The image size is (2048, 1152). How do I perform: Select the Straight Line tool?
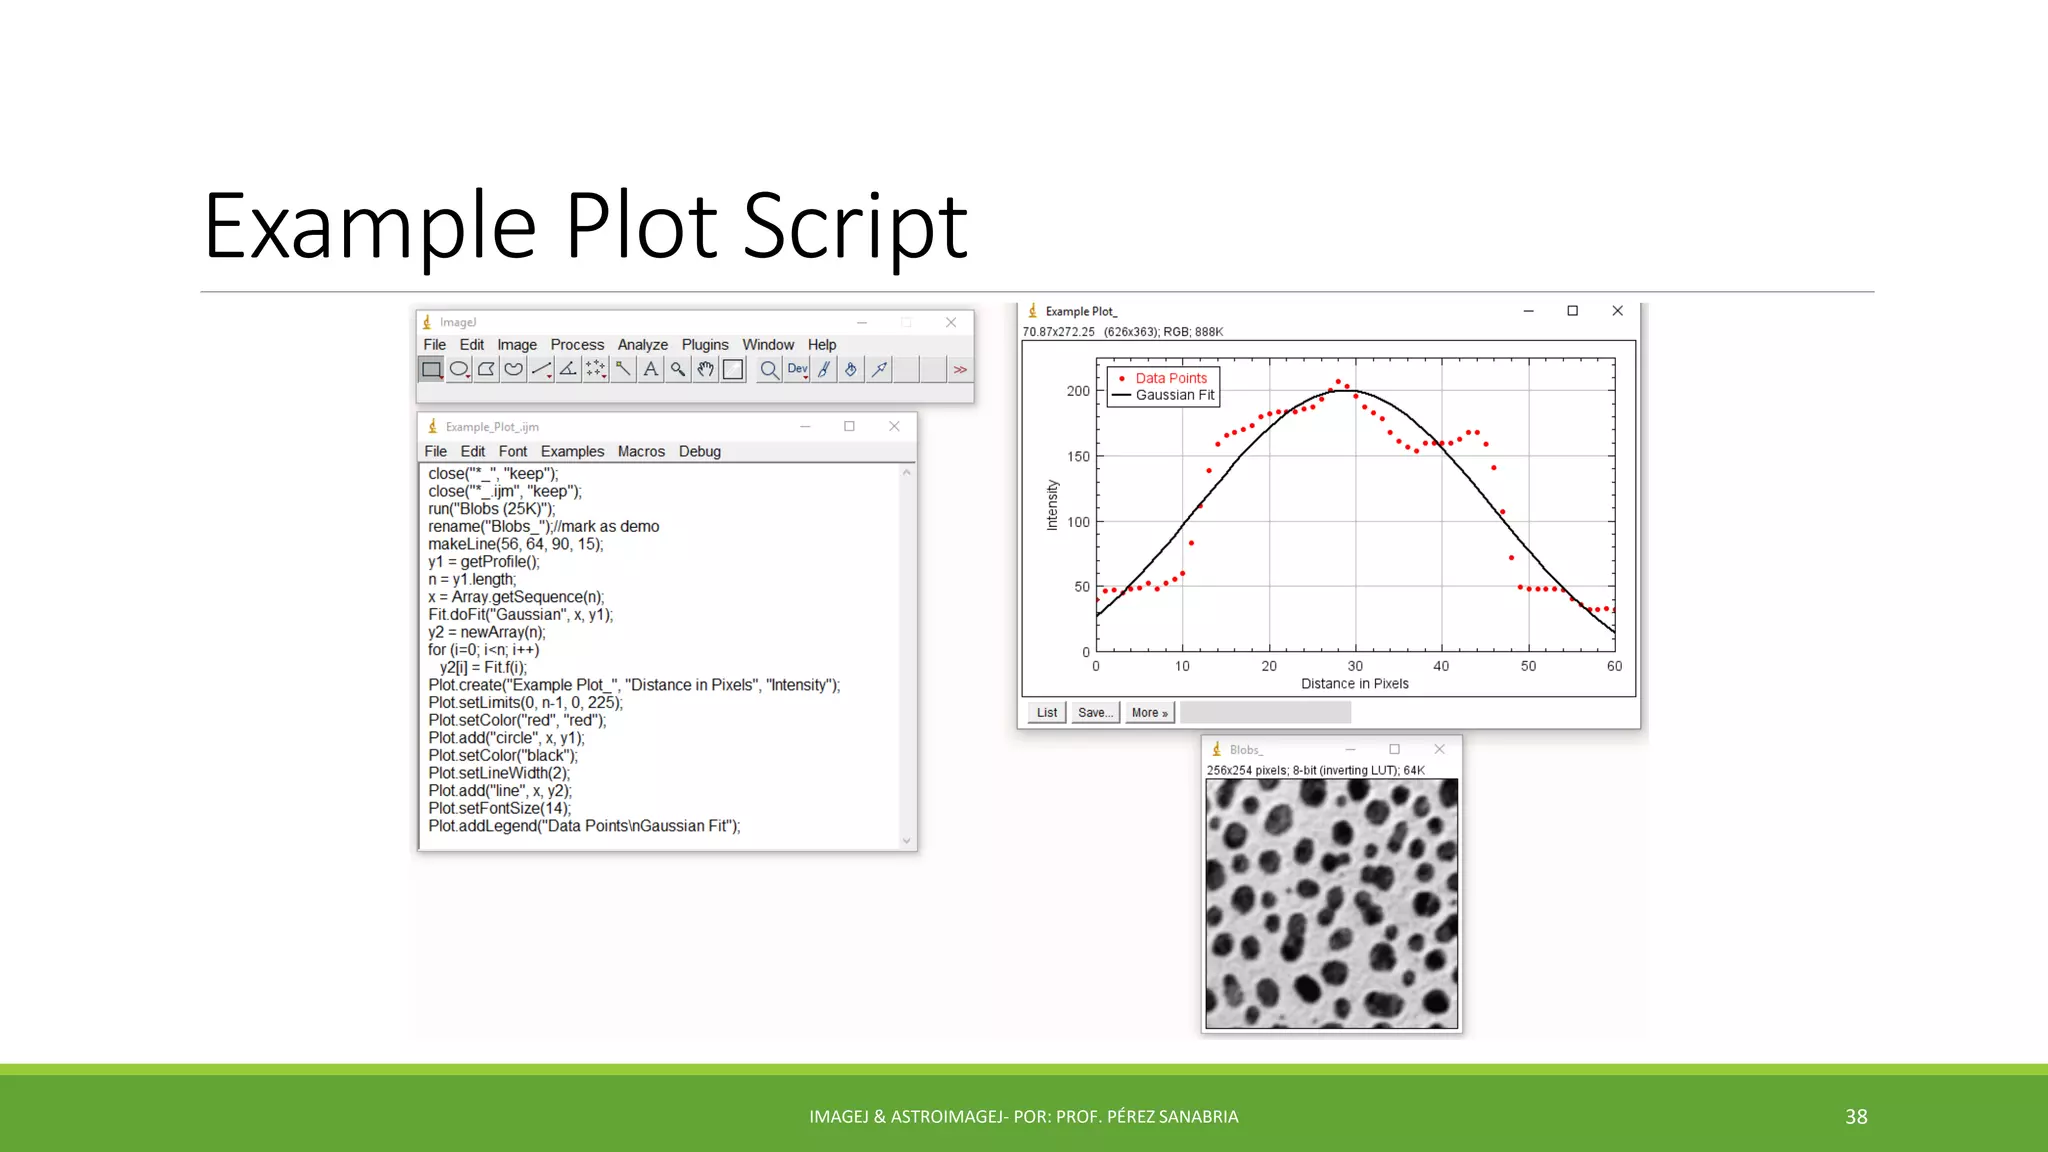click(541, 370)
